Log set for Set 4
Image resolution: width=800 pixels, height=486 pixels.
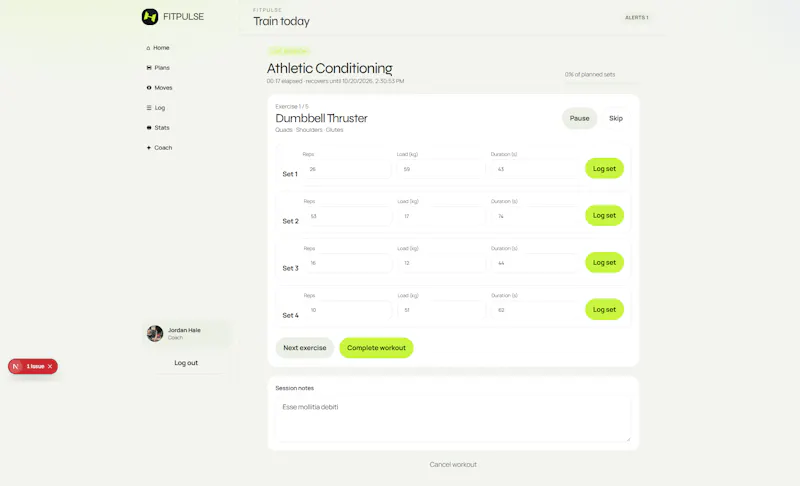point(604,309)
